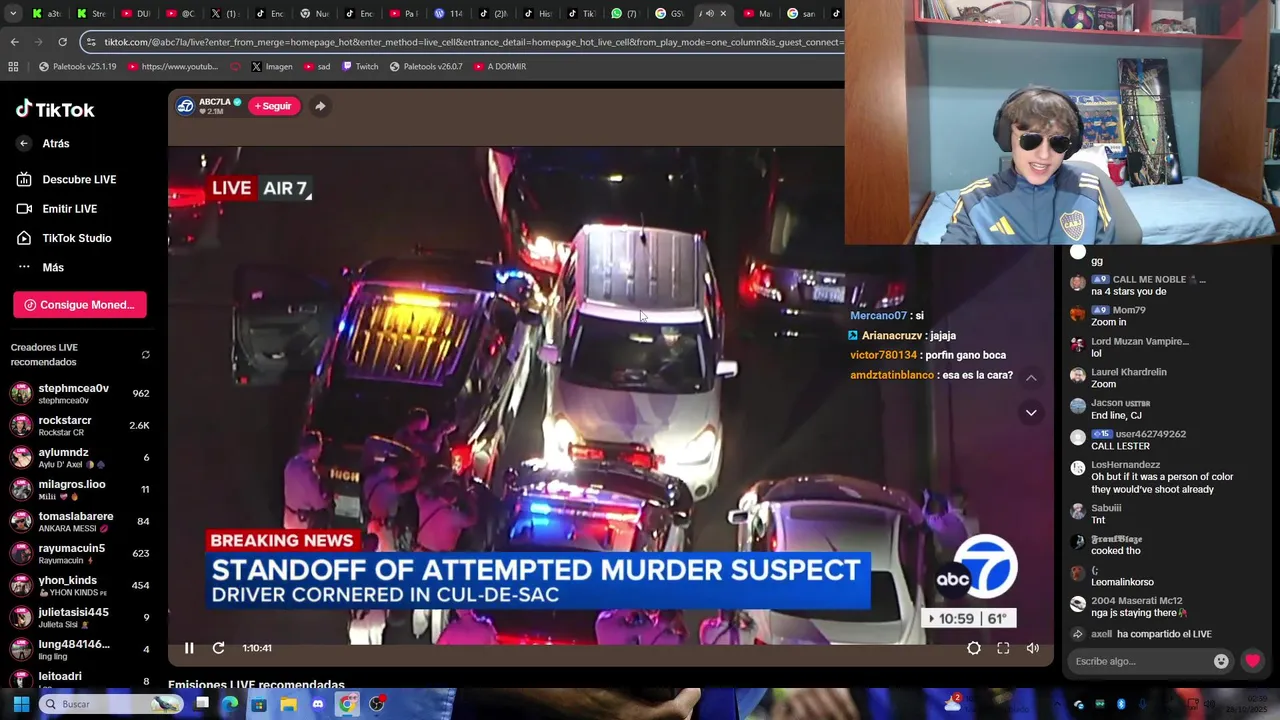
Task: Open lung484146 recommended live
Action: pyautogui.click(x=80, y=649)
